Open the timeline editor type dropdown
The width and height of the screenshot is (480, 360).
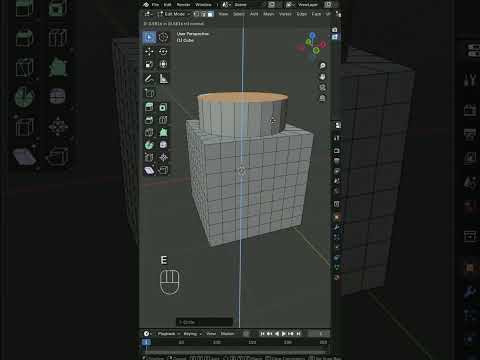pyautogui.click(x=148, y=334)
